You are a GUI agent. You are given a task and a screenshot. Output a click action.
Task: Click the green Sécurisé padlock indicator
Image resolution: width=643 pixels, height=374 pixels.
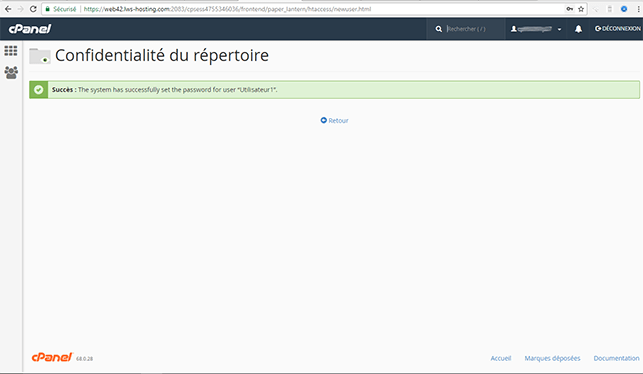click(x=61, y=9)
